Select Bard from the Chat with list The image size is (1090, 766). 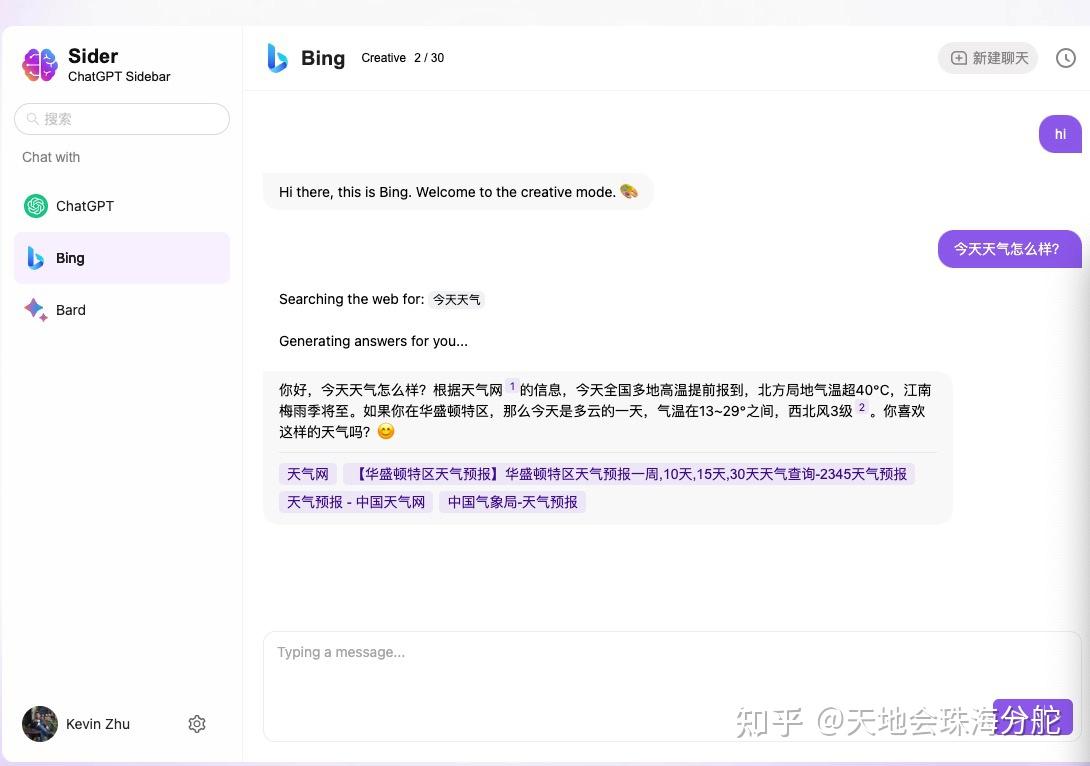(70, 310)
